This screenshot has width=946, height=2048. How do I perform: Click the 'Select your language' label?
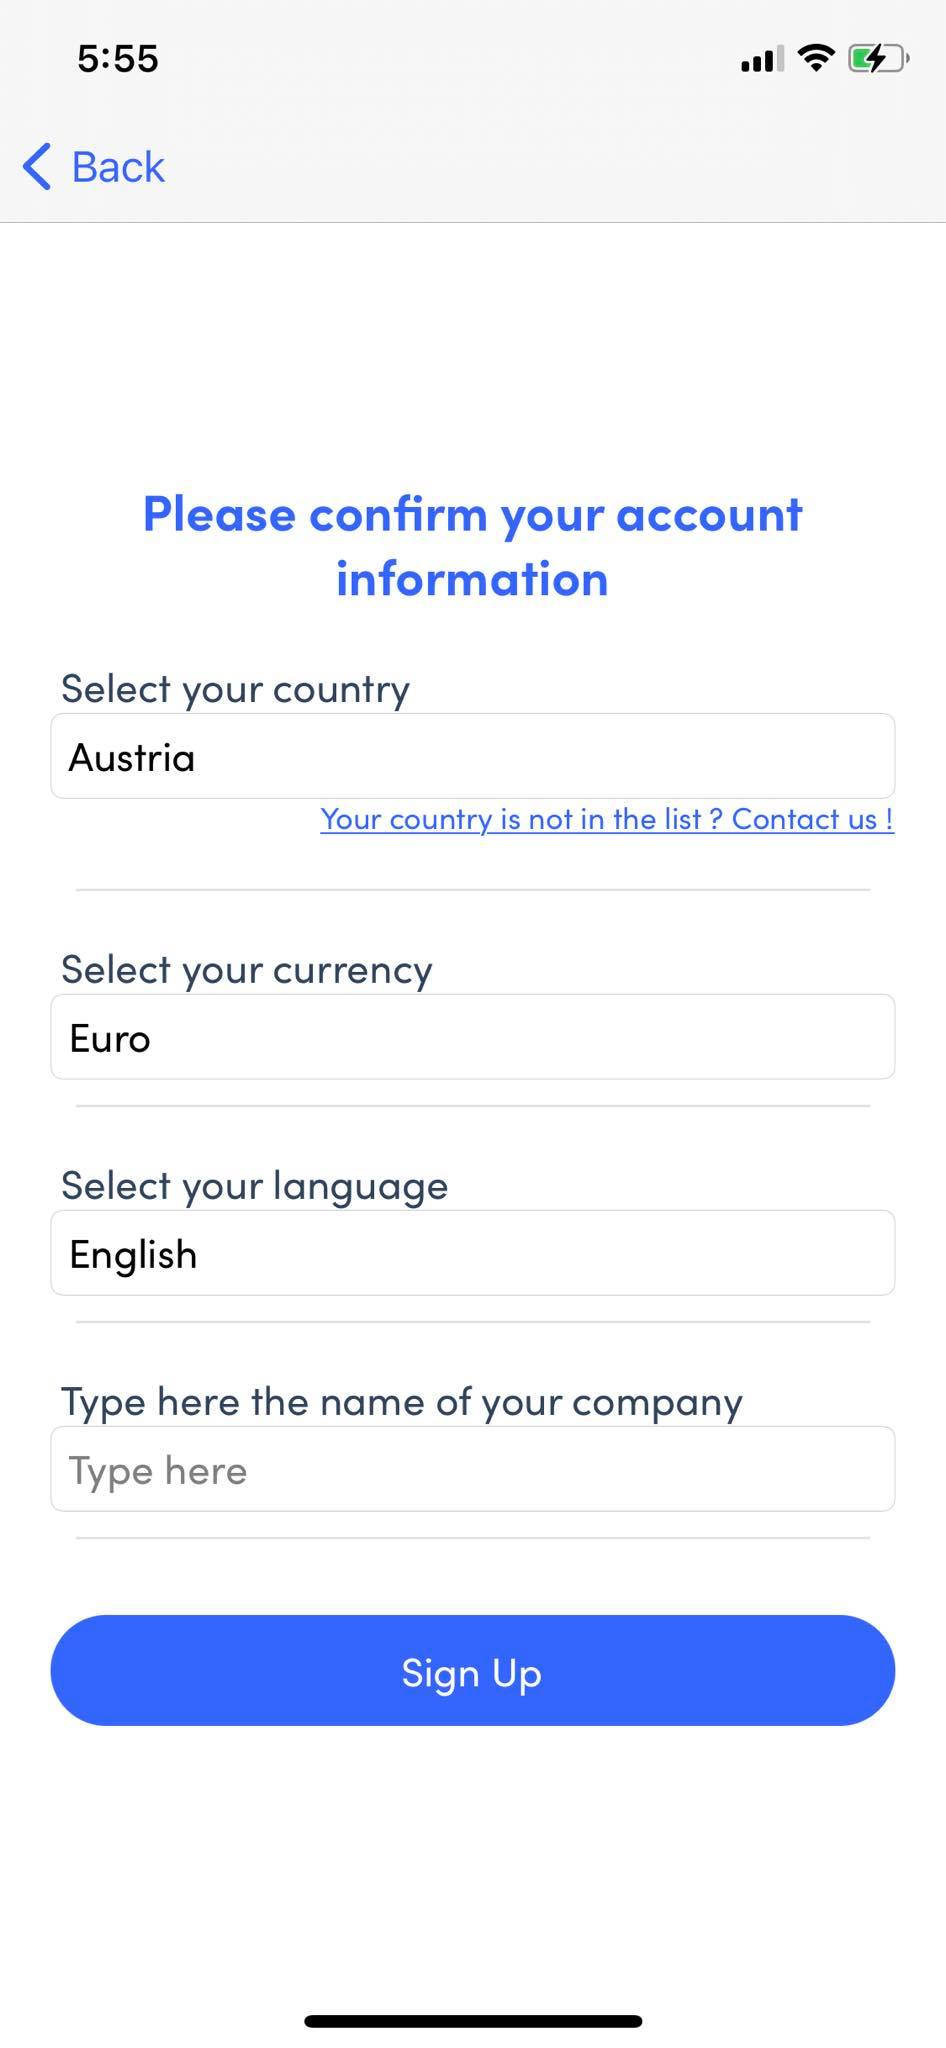[255, 1186]
